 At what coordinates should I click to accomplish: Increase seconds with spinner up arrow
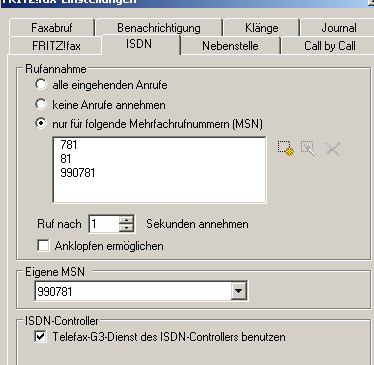(x=126, y=220)
